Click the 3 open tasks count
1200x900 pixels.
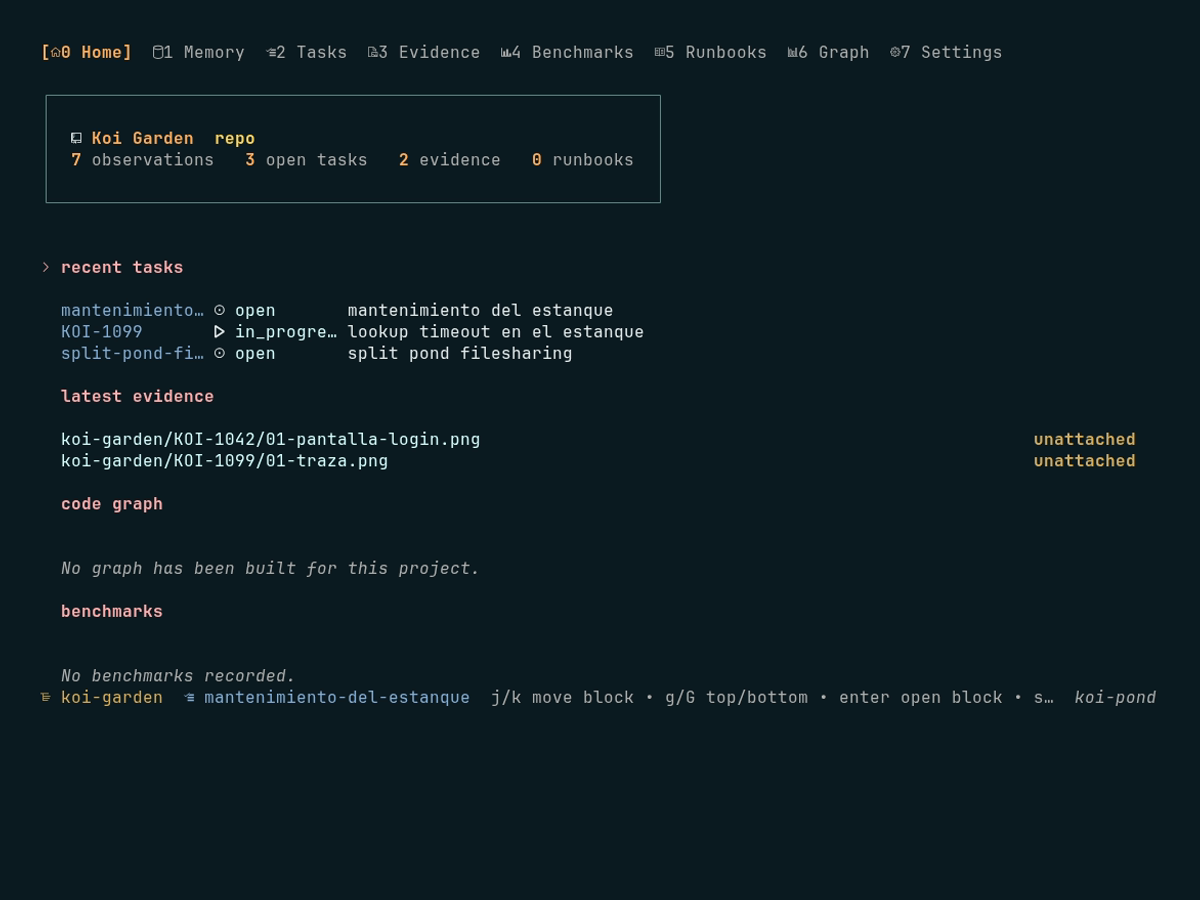tap(306, 160)
